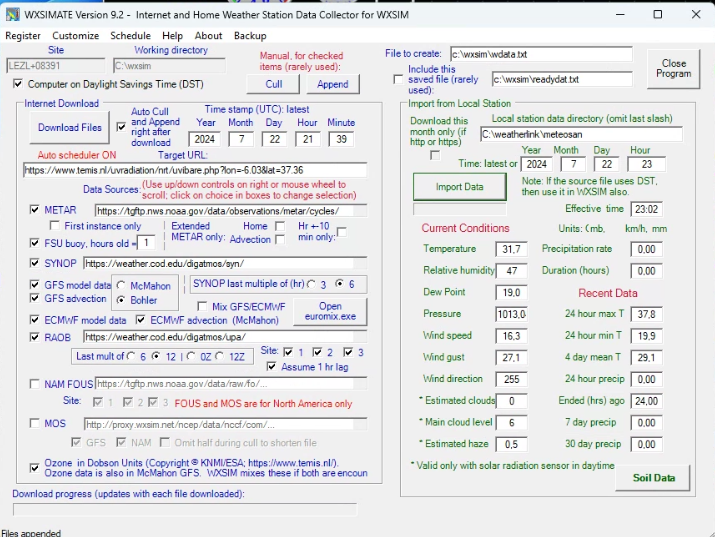The height and width of the screenshot is (537, 715).
Task: Enable Mix GFS/ECMWF checkbox
Action: coord(202,306)
